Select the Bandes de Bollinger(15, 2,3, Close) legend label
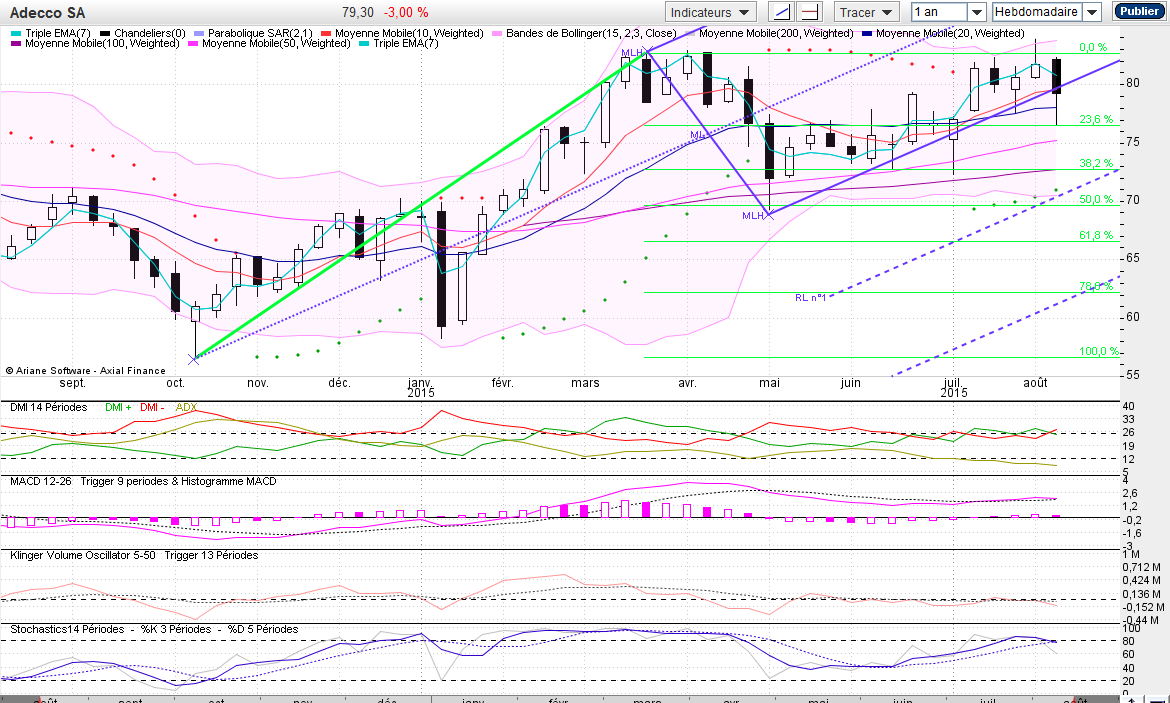The height and width of the screenshot is (703, 1170). pyautogui.click(x=591, y=34)
